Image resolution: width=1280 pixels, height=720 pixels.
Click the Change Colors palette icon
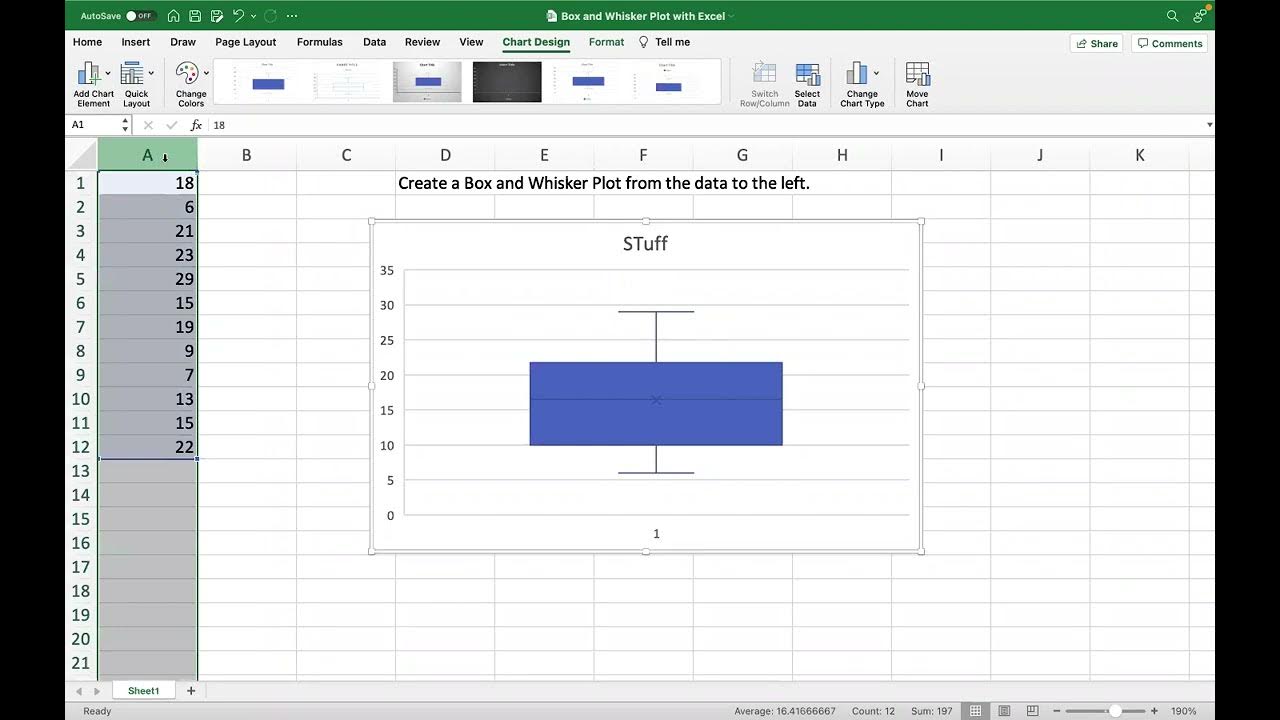[187, 74]
